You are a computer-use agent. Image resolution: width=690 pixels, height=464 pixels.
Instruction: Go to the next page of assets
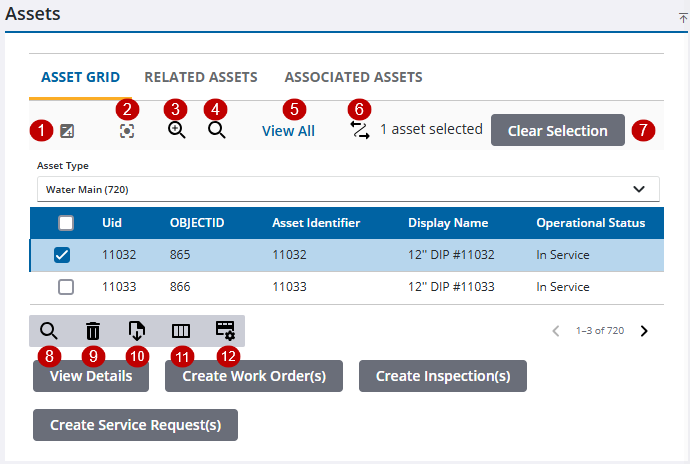pos(644,331)
